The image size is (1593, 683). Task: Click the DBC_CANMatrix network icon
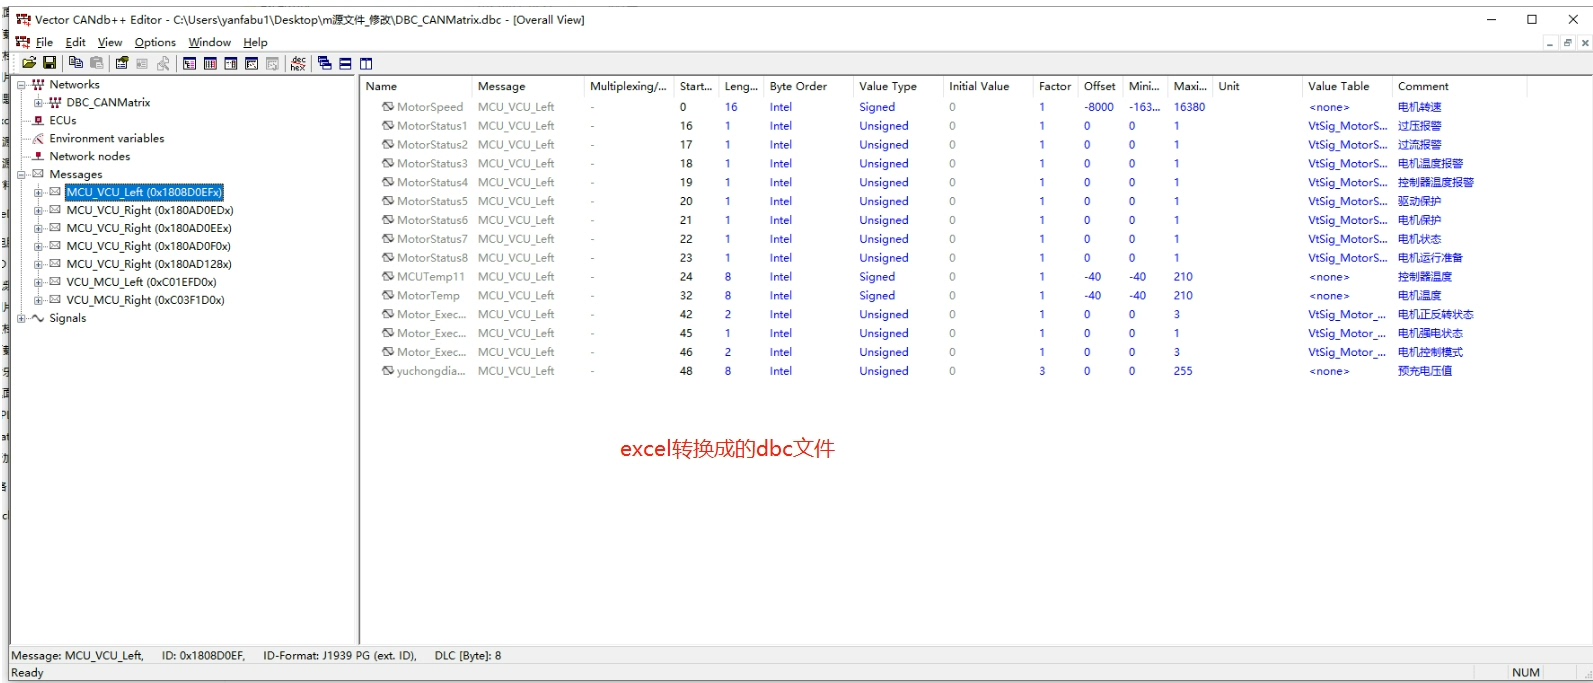[55, 102]
